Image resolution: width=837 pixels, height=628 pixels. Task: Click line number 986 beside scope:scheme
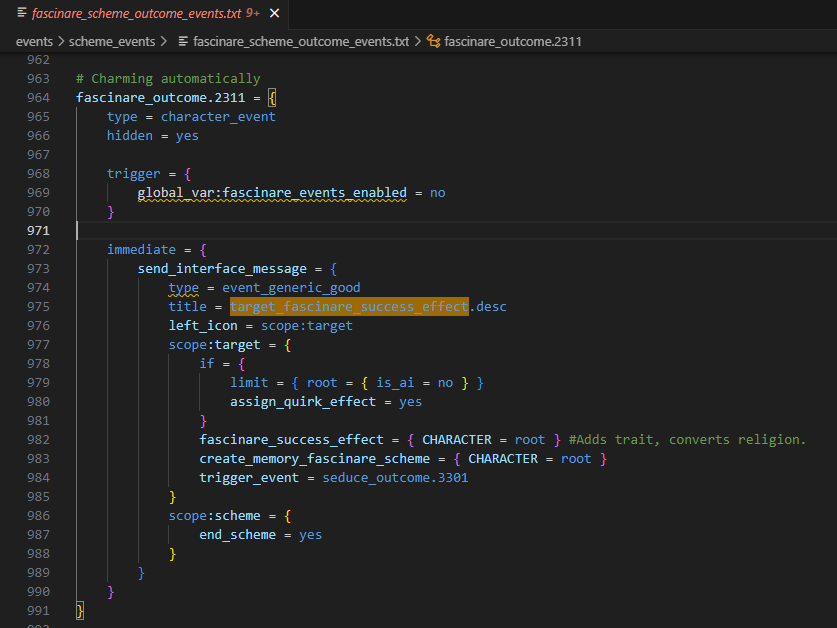coord(38,516)
